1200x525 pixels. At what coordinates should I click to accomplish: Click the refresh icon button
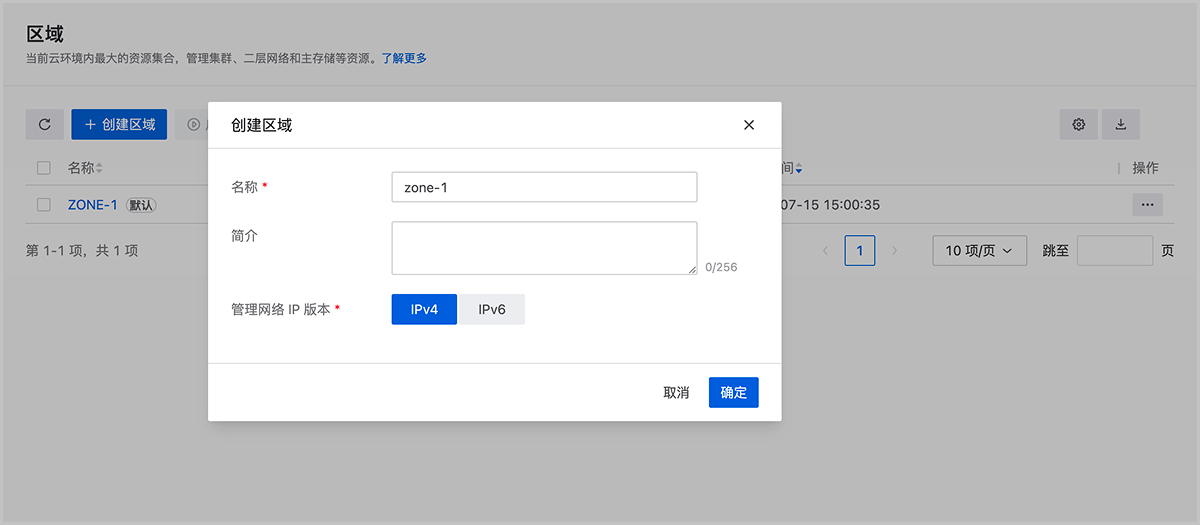(x=44, y=125)
